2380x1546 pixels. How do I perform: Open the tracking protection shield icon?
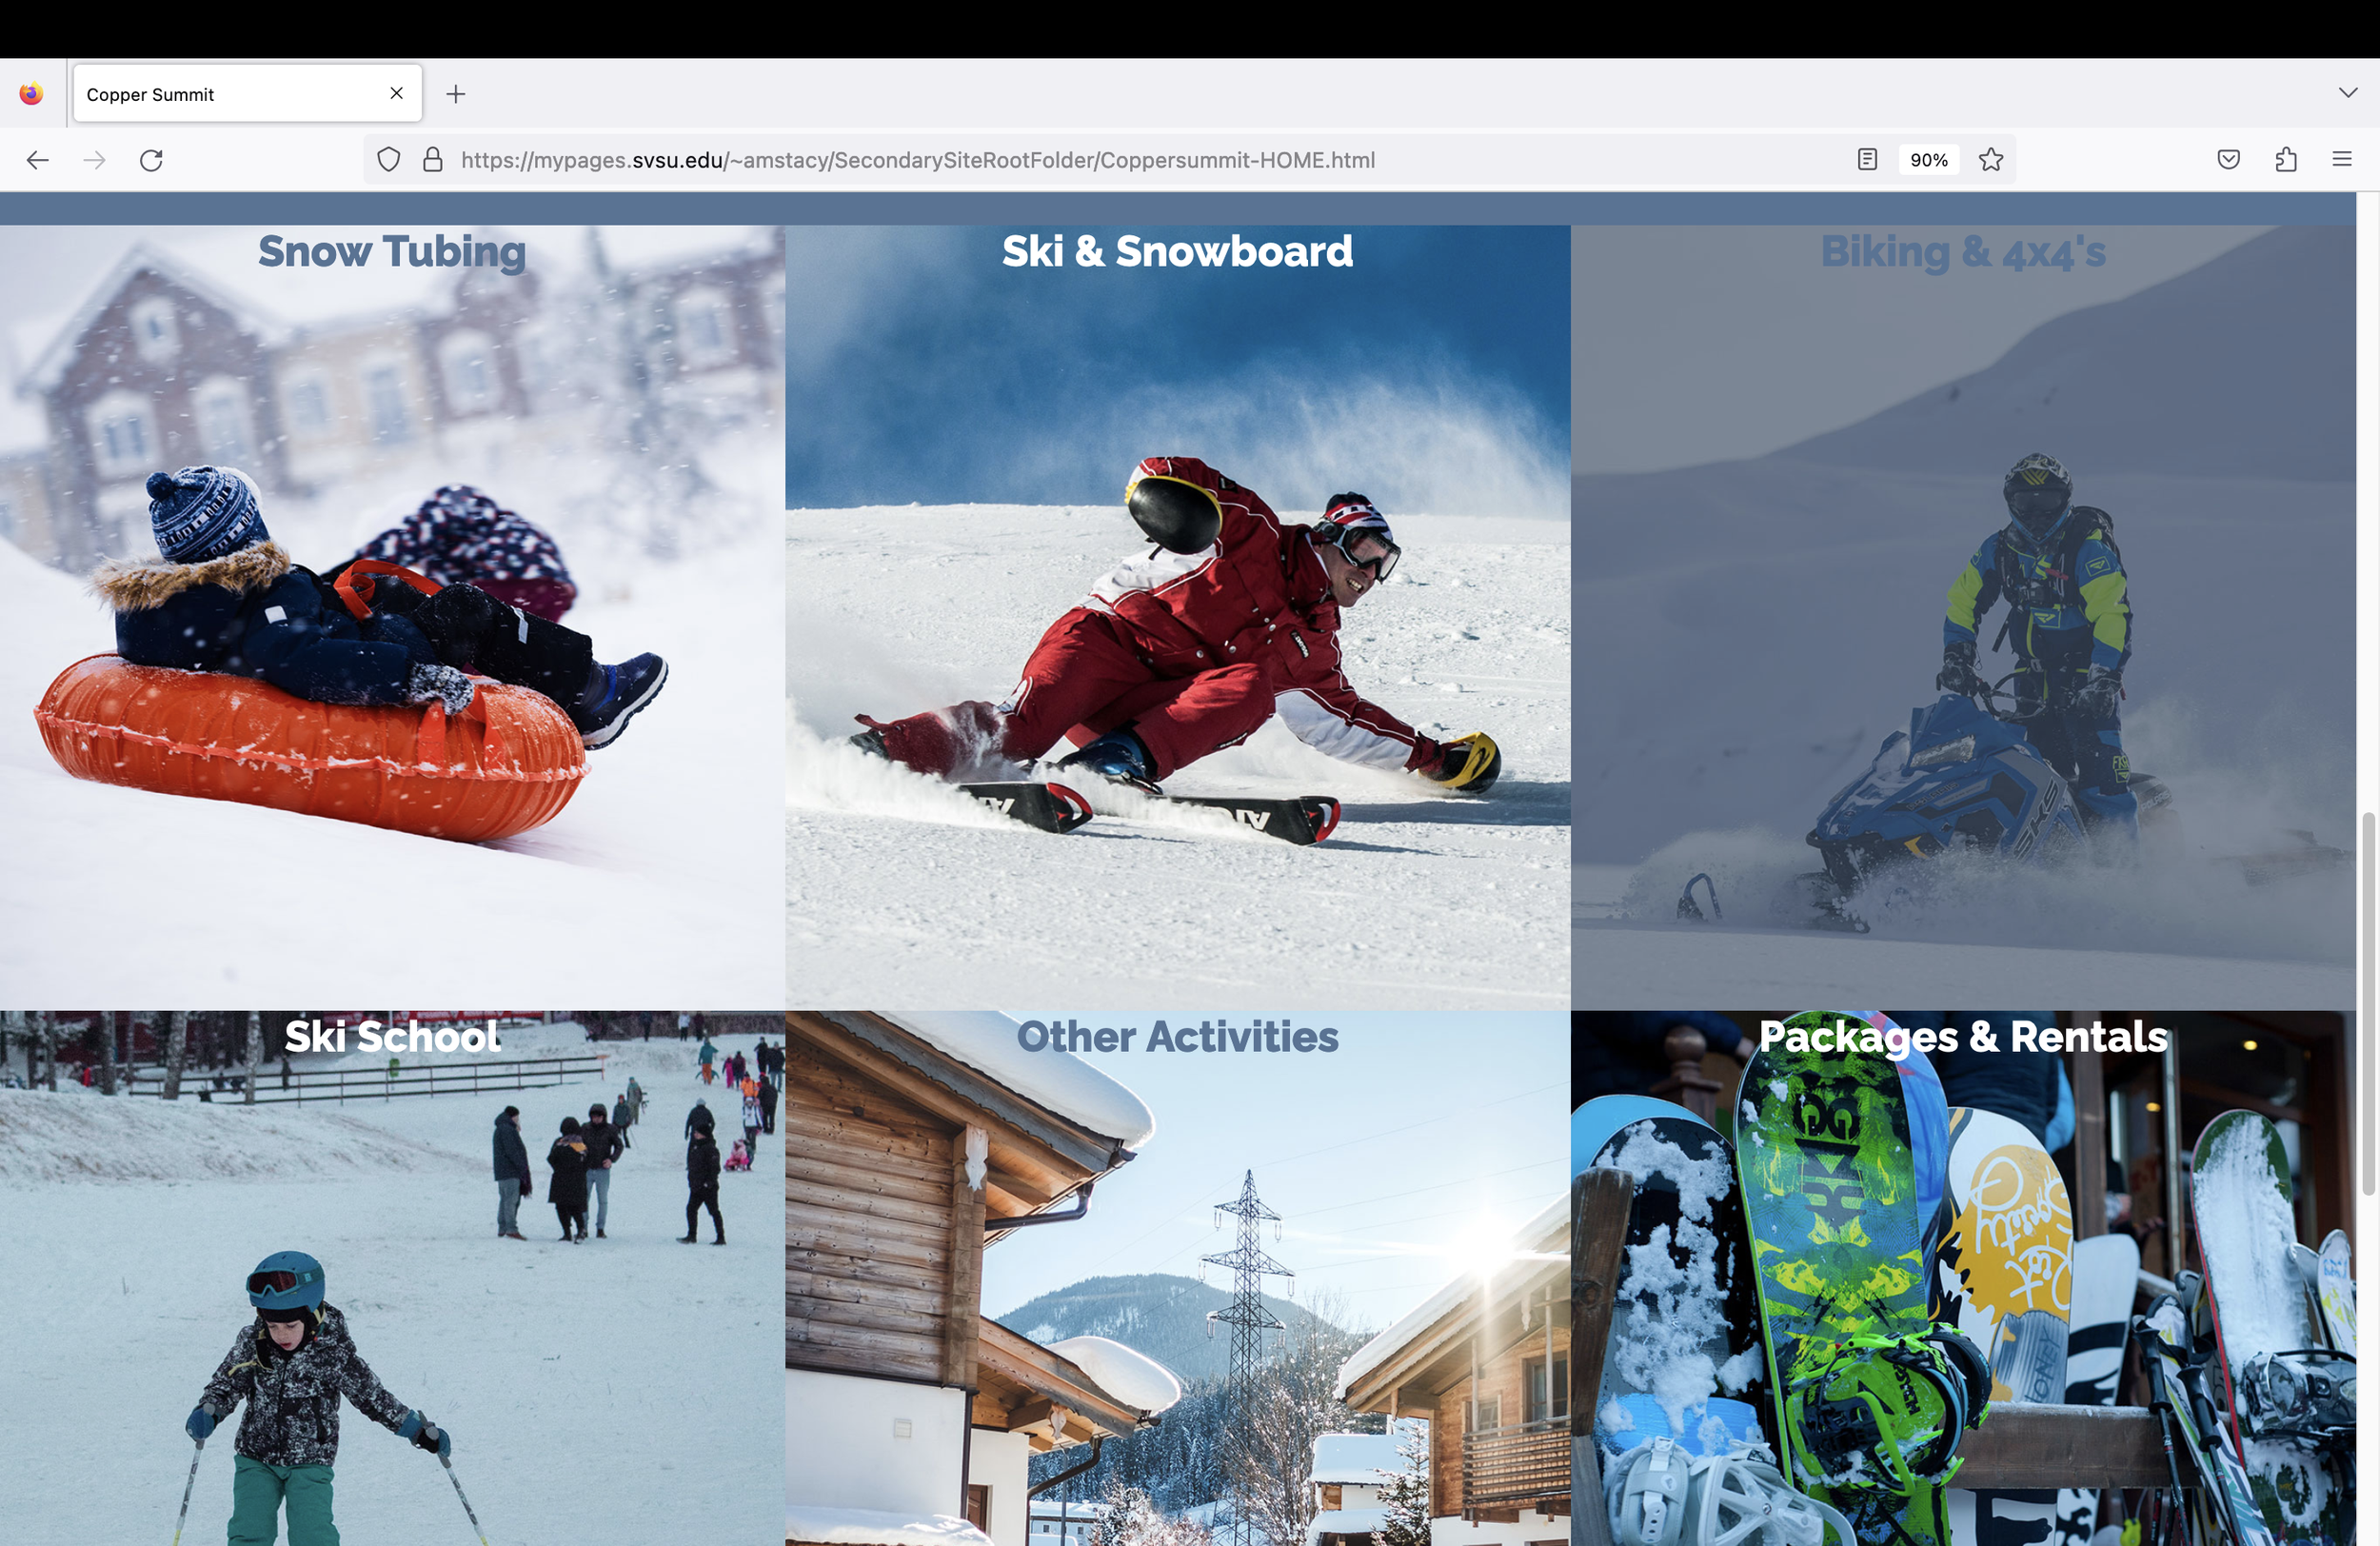389,160
